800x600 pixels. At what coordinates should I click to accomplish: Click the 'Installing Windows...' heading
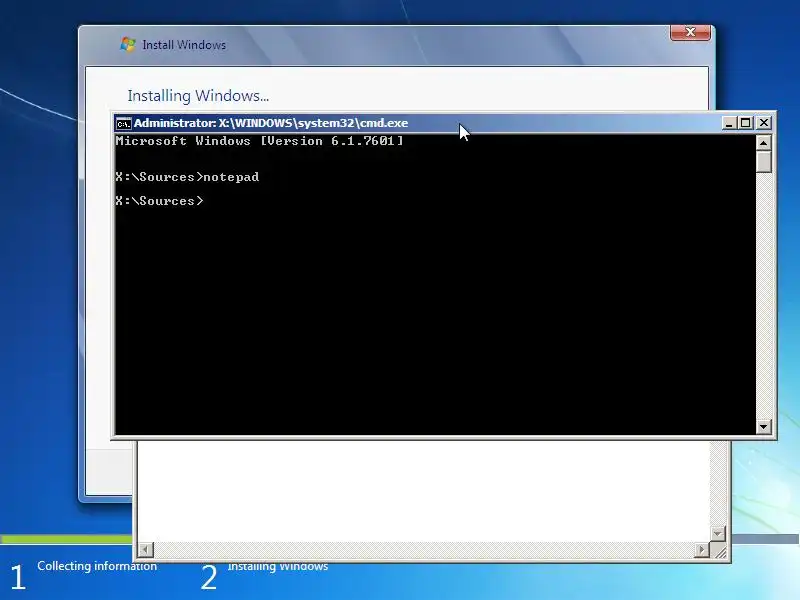coord(198,96)
